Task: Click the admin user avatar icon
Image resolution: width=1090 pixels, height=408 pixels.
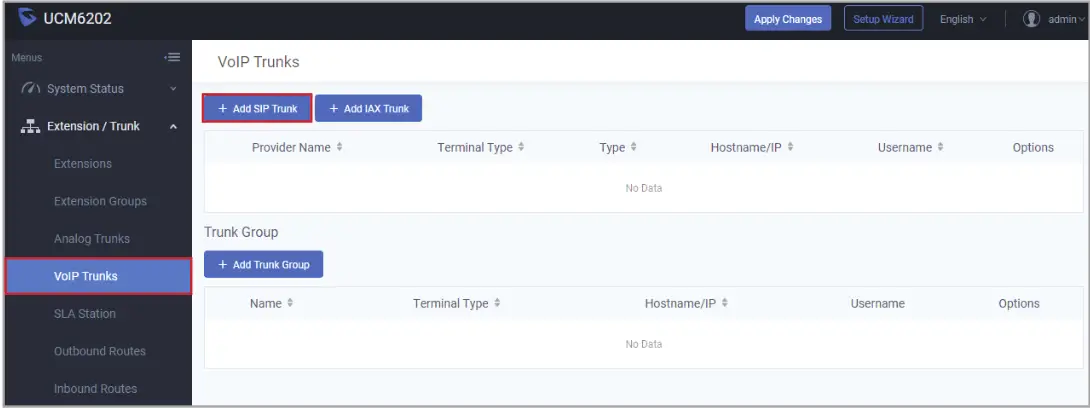Action: tap(1032, 19)
